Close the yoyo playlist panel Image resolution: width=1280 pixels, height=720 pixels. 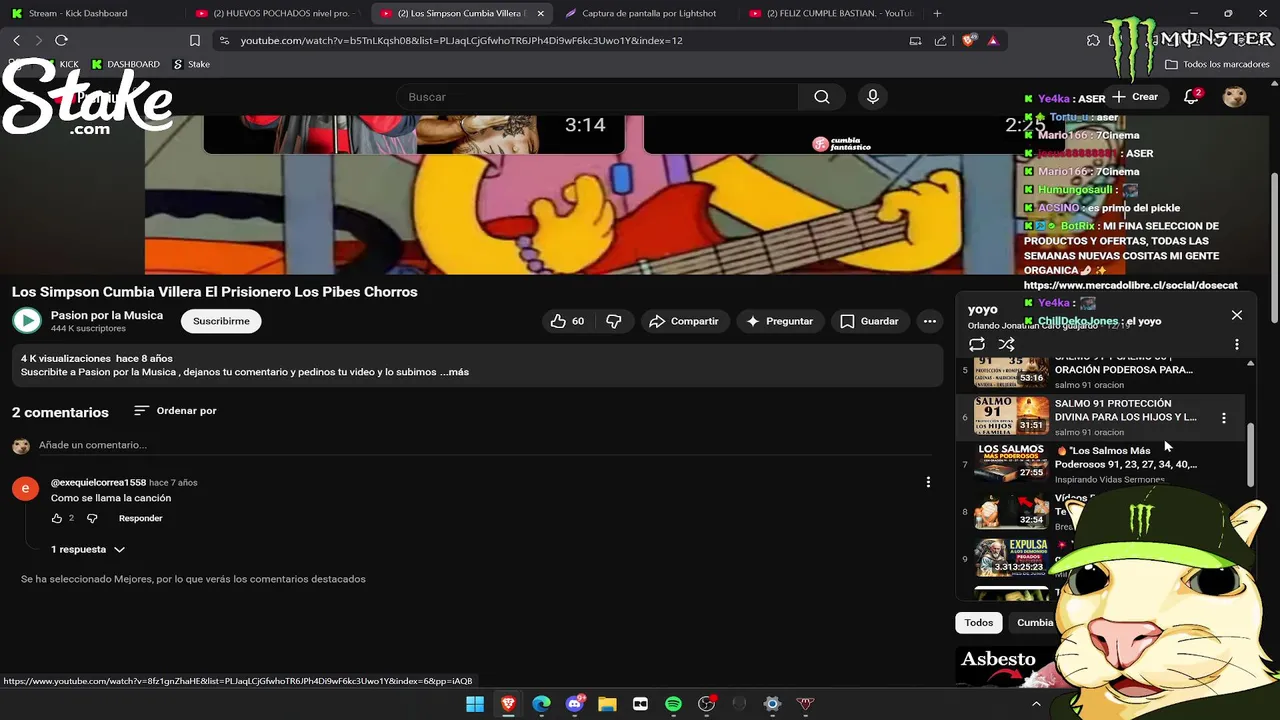click(x=1237, y=315)
